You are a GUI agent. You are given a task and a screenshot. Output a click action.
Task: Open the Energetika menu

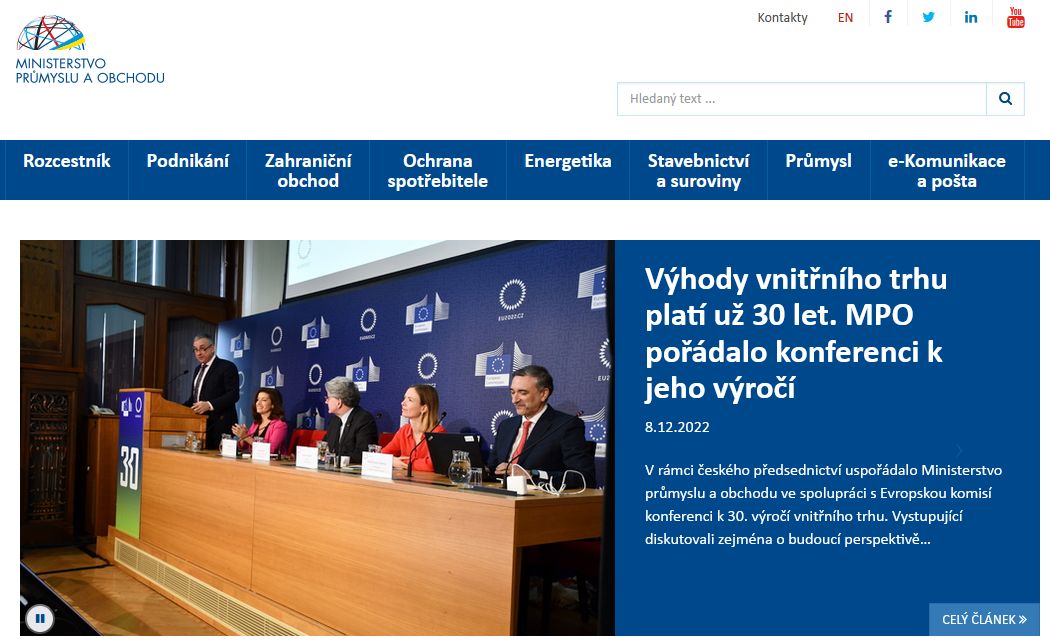tap(567, 170)
